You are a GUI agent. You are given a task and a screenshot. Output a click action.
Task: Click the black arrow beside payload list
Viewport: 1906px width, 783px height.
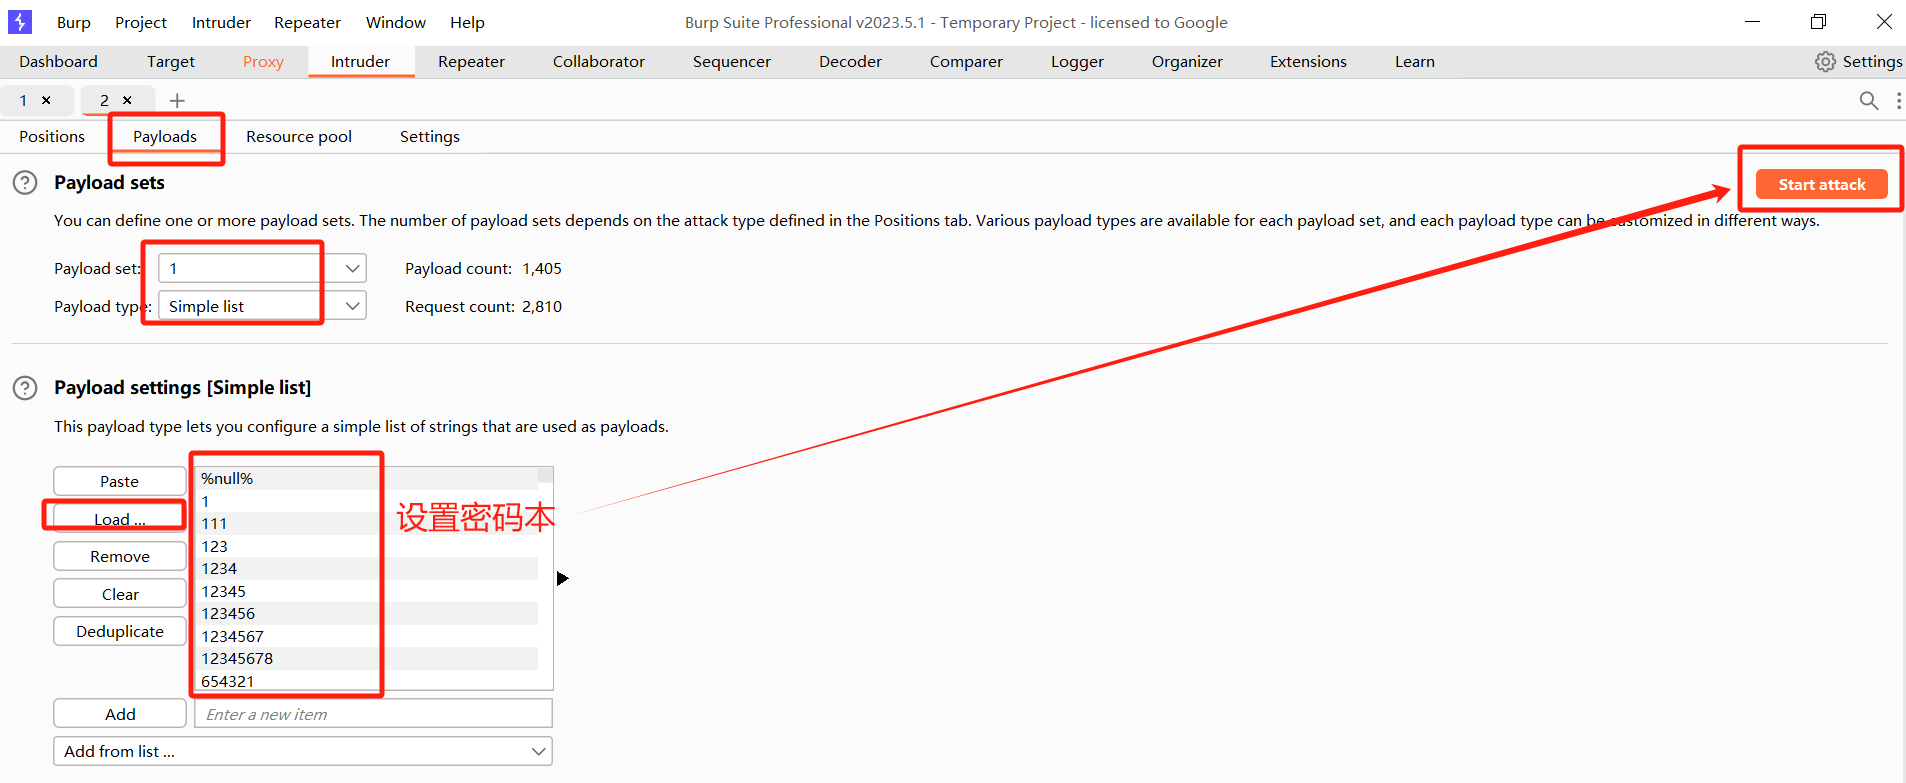point(563,578)
